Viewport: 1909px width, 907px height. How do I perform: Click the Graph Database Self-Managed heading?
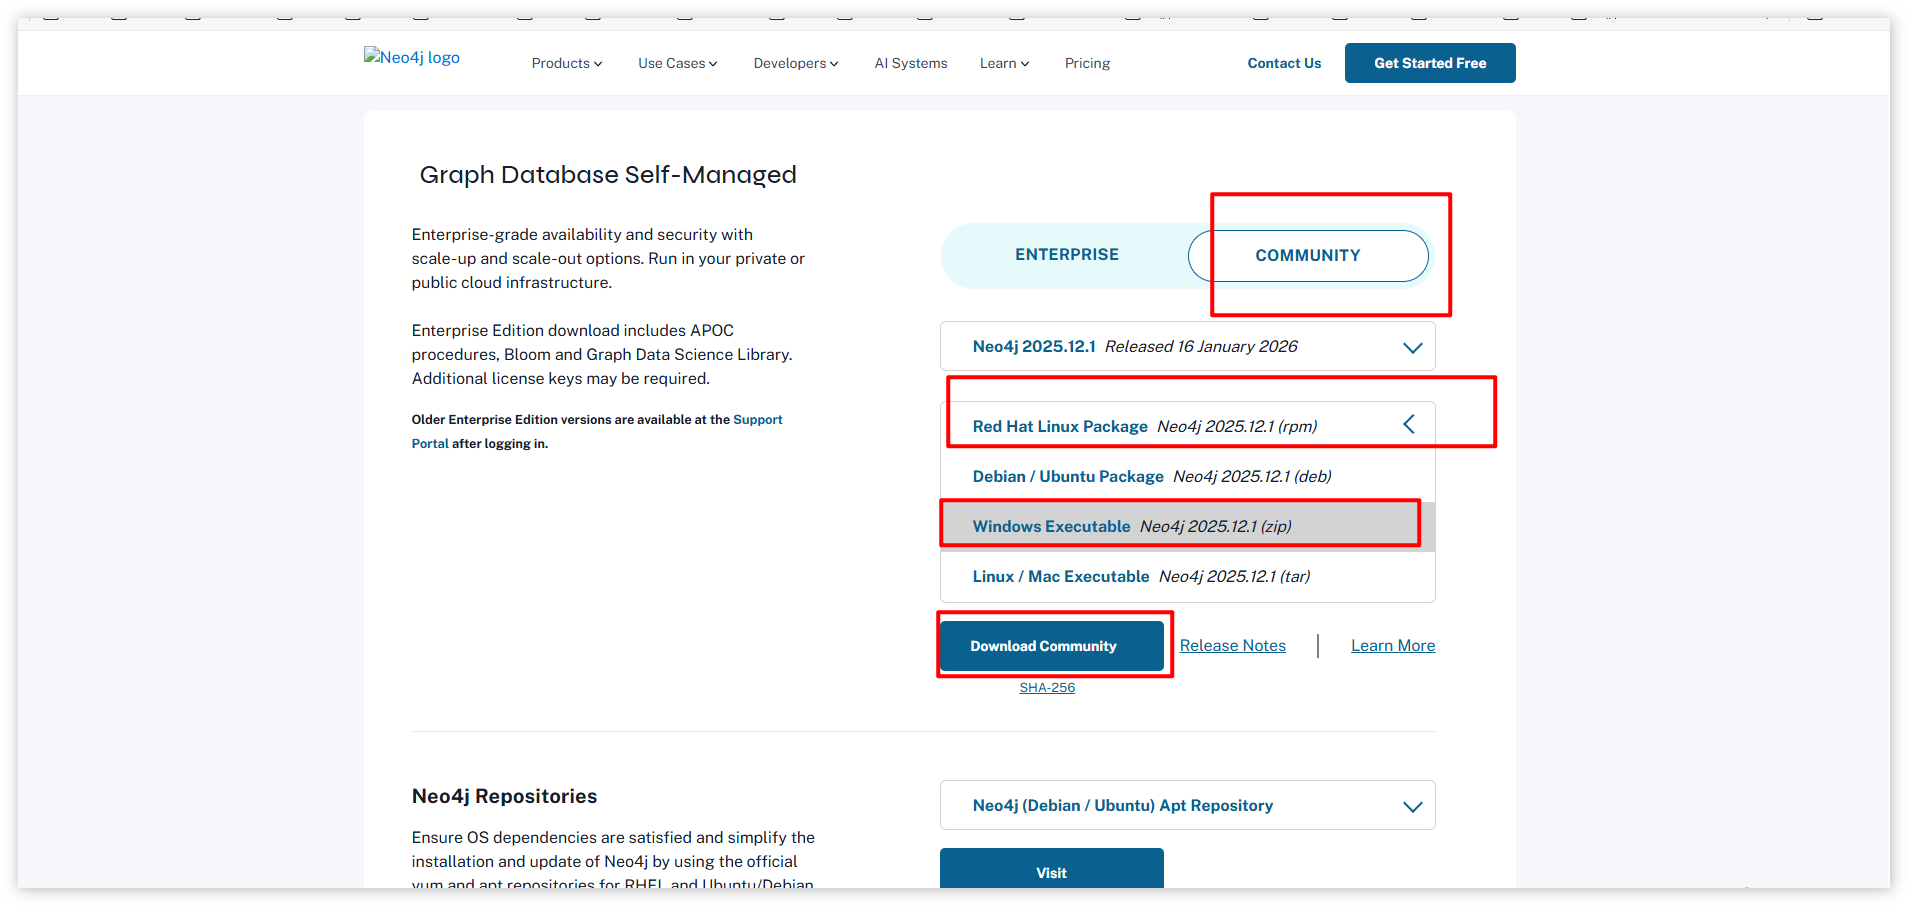pos(608,175)
